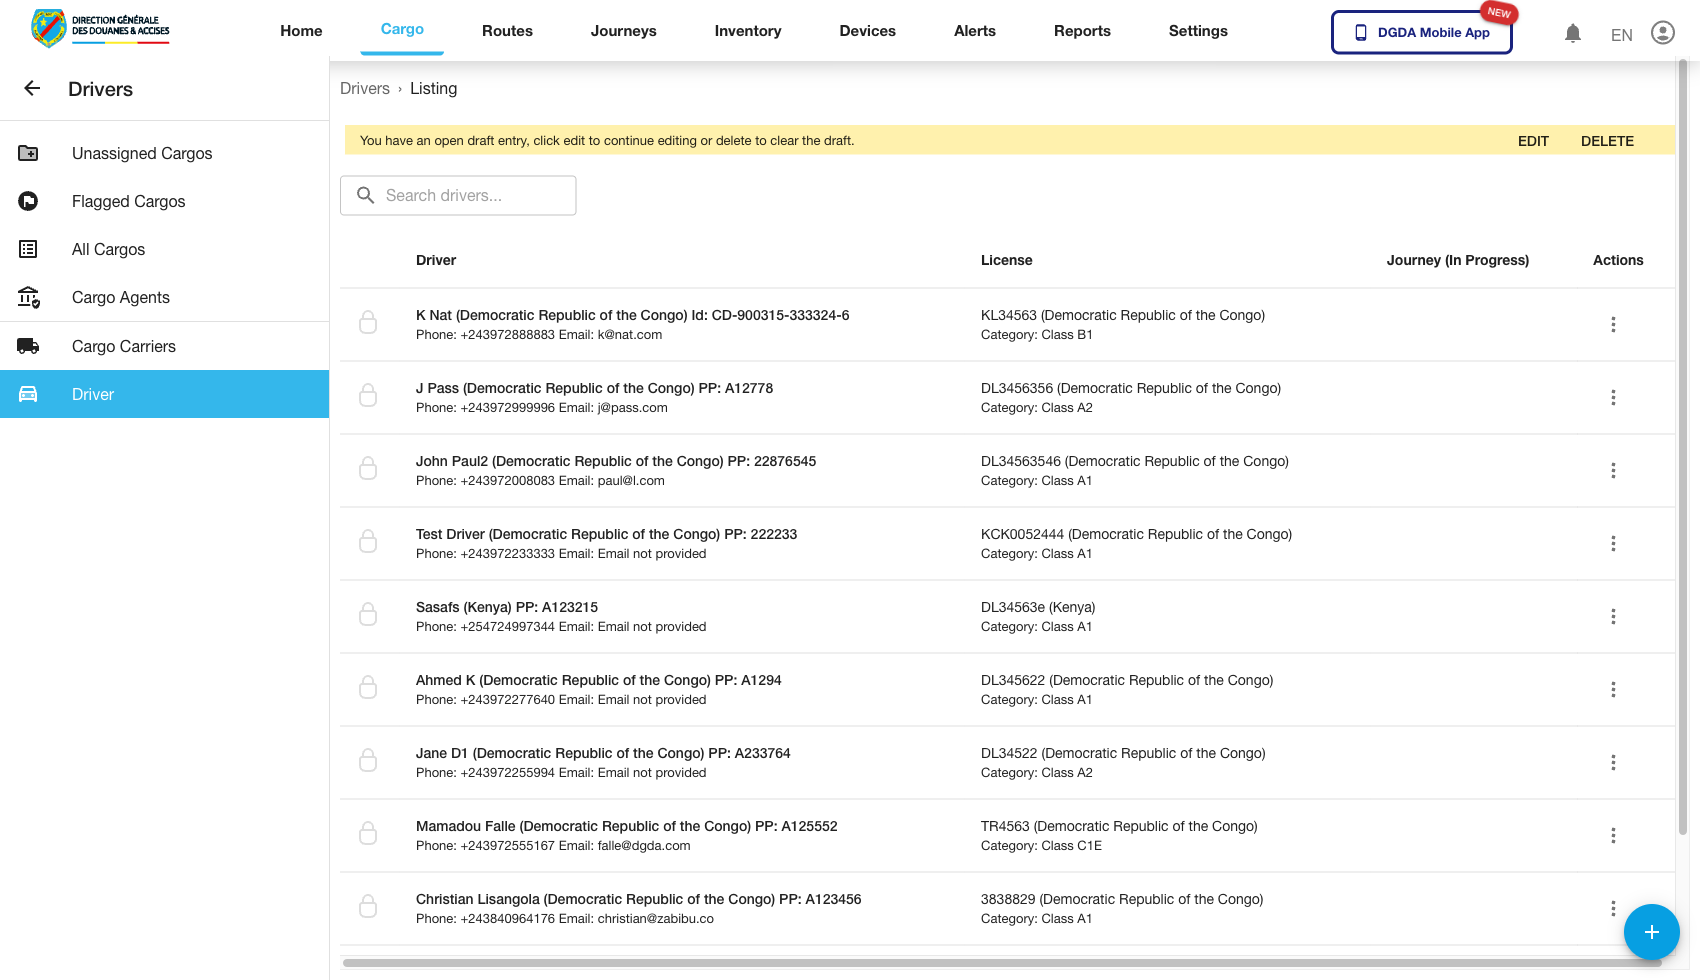Click the back arrow beside Drivers
The image size is (1700, 980).
tap(32, 89)
